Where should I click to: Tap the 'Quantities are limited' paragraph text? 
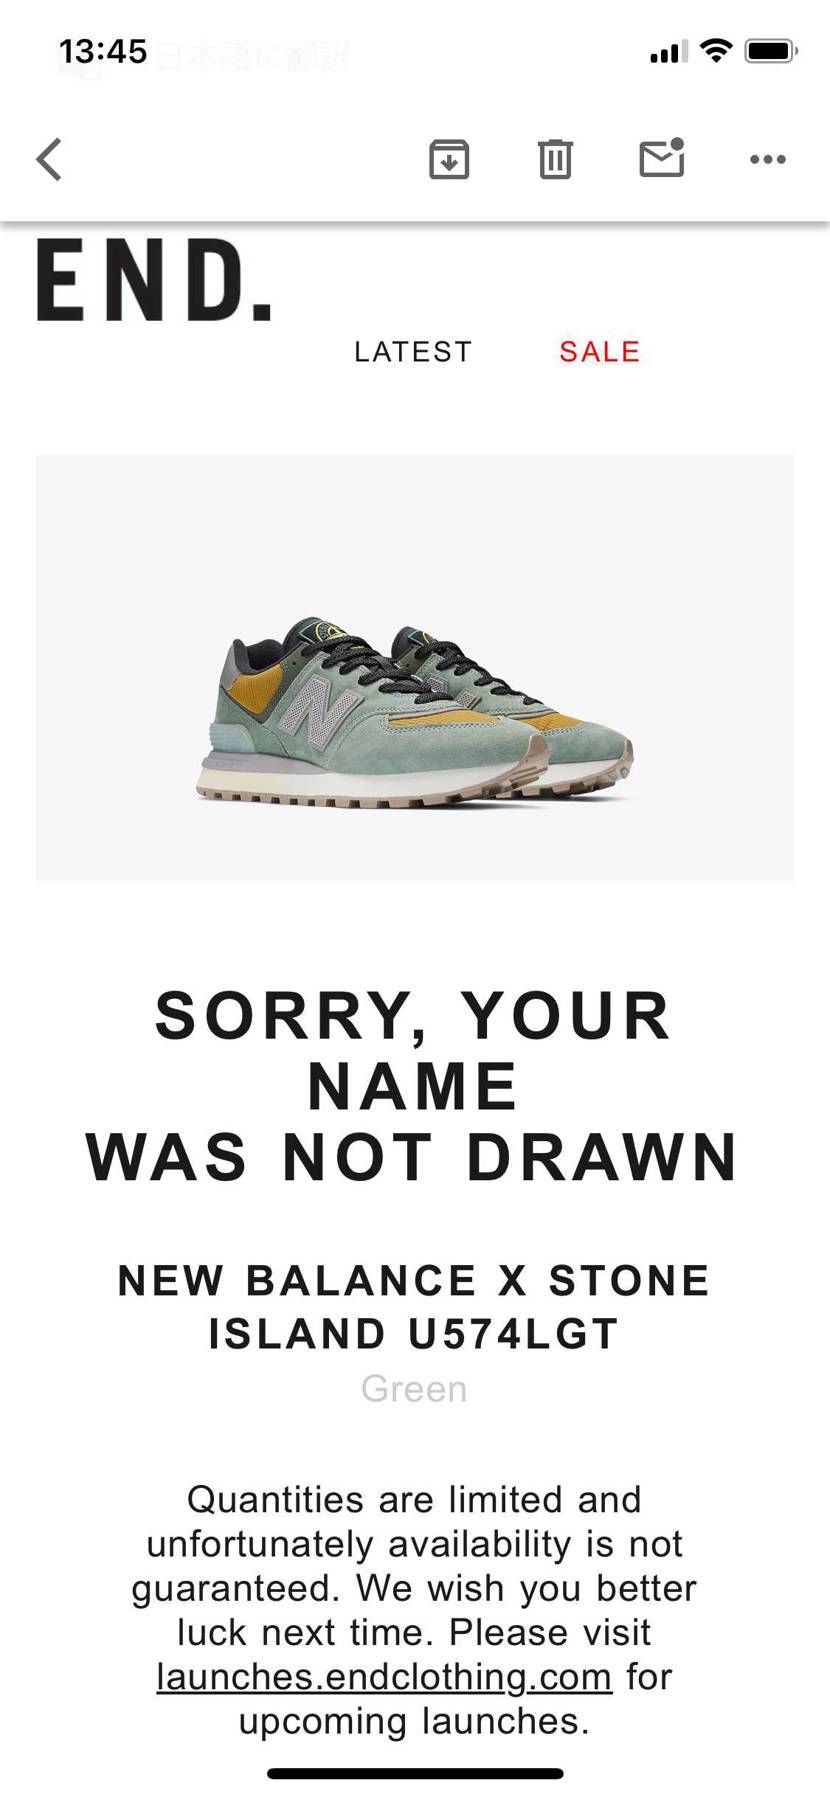pyautogui.click(x=414, y=1610)
